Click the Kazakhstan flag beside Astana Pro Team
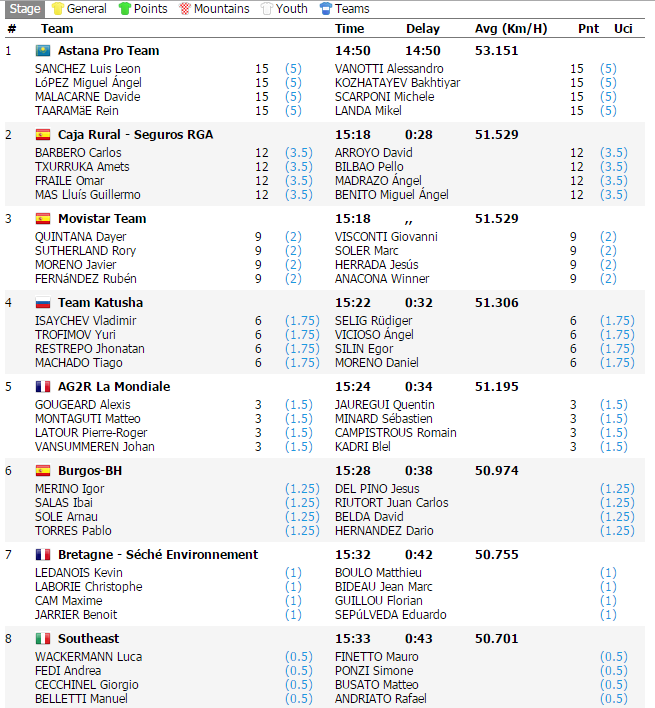 coord(43,51)
